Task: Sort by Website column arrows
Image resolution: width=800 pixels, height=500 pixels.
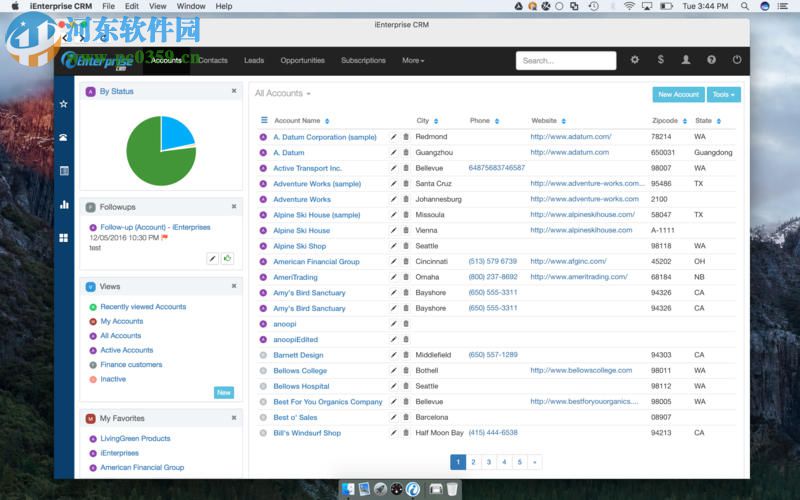Action: [563, 121]
